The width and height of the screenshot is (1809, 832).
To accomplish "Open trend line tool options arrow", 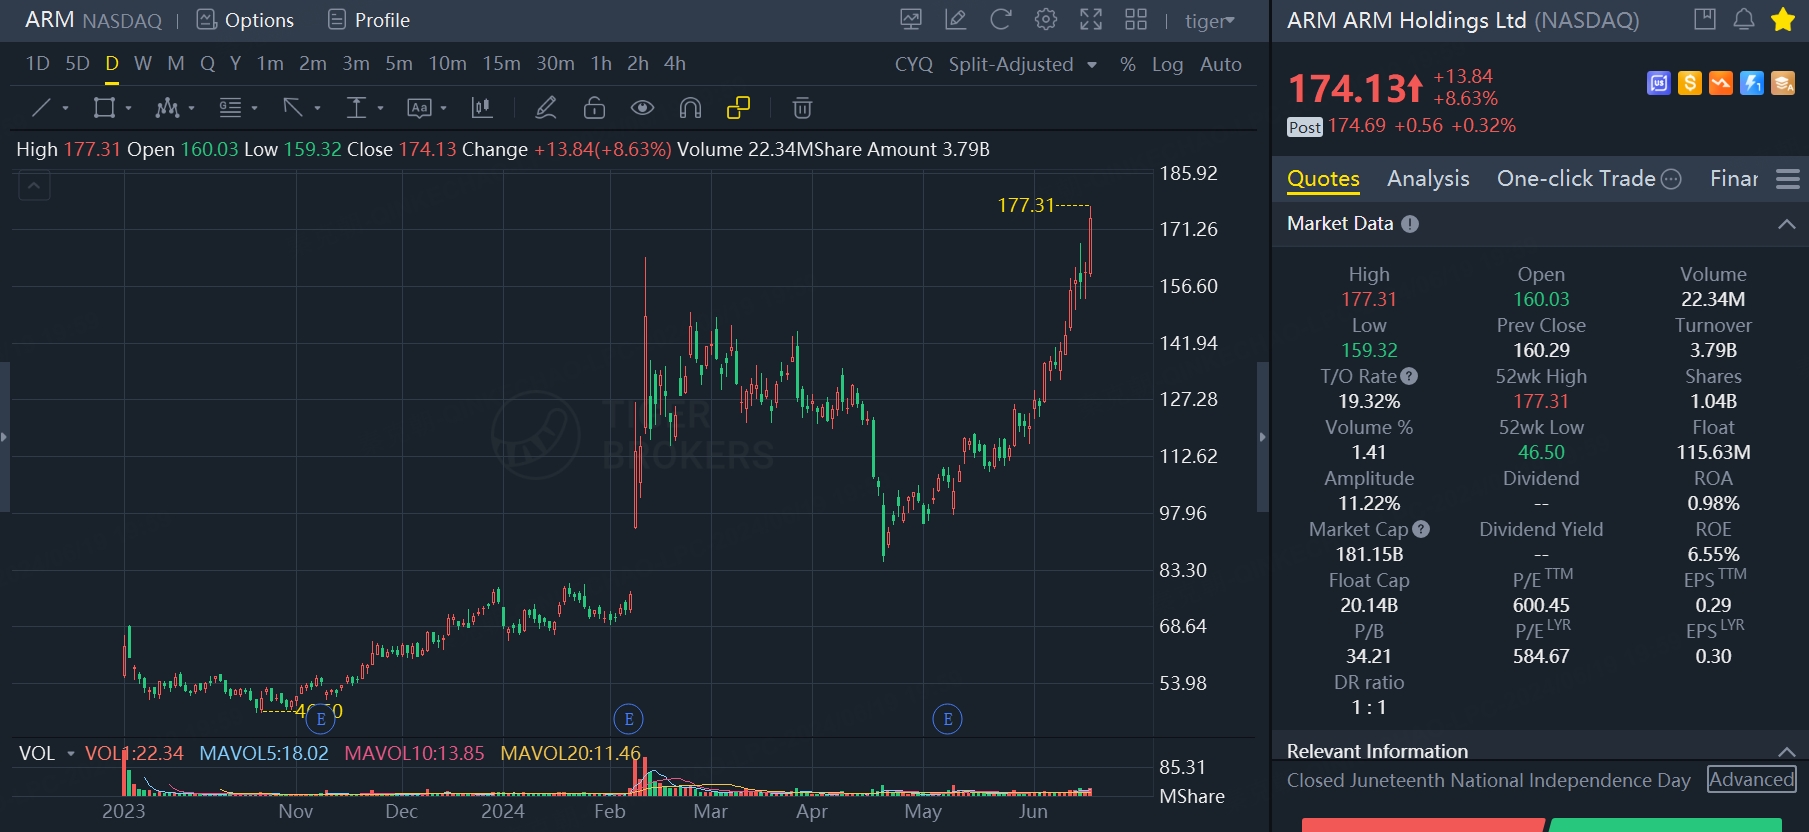I will tap(65, 108).
